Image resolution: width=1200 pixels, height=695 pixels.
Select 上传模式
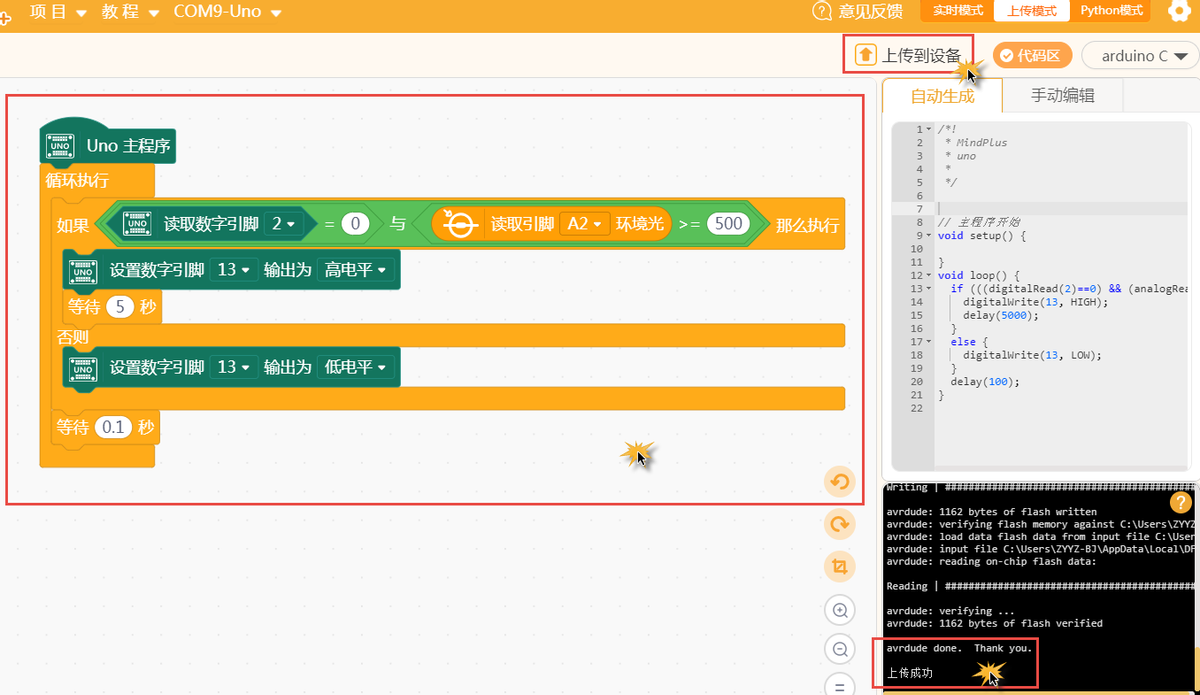point(1032,11)
